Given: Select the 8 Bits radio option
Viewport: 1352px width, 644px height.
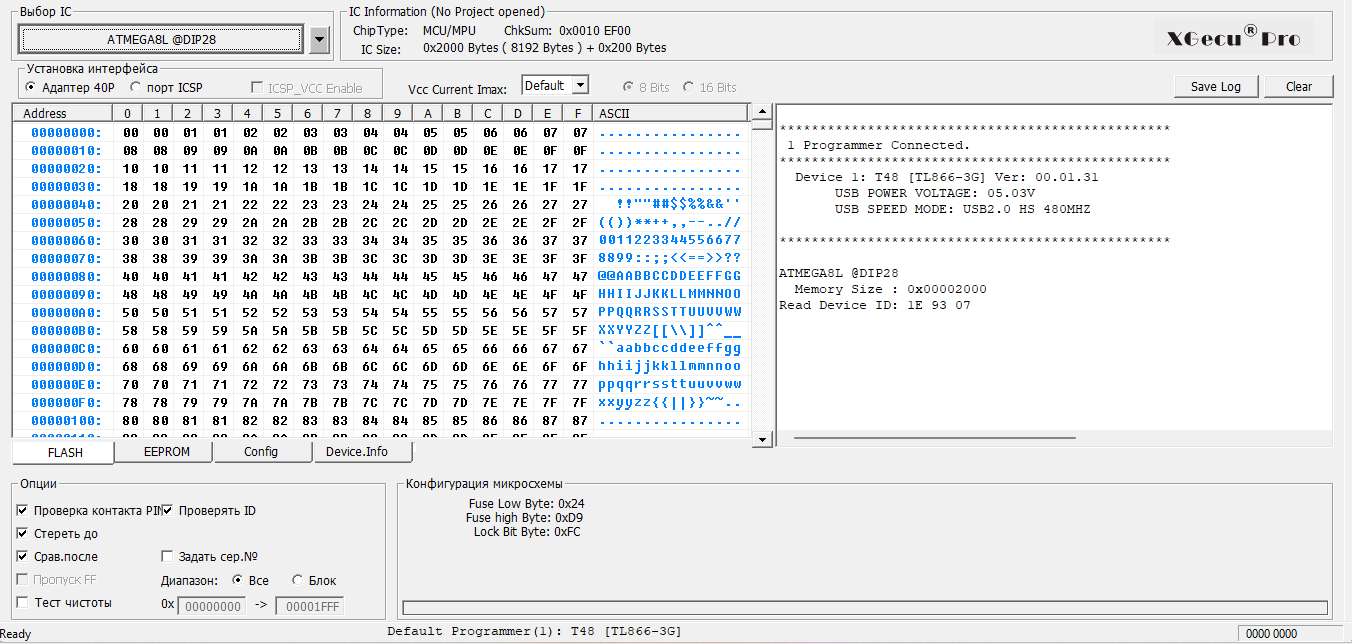Looking at the screenshot, I should tap(646, 88).
